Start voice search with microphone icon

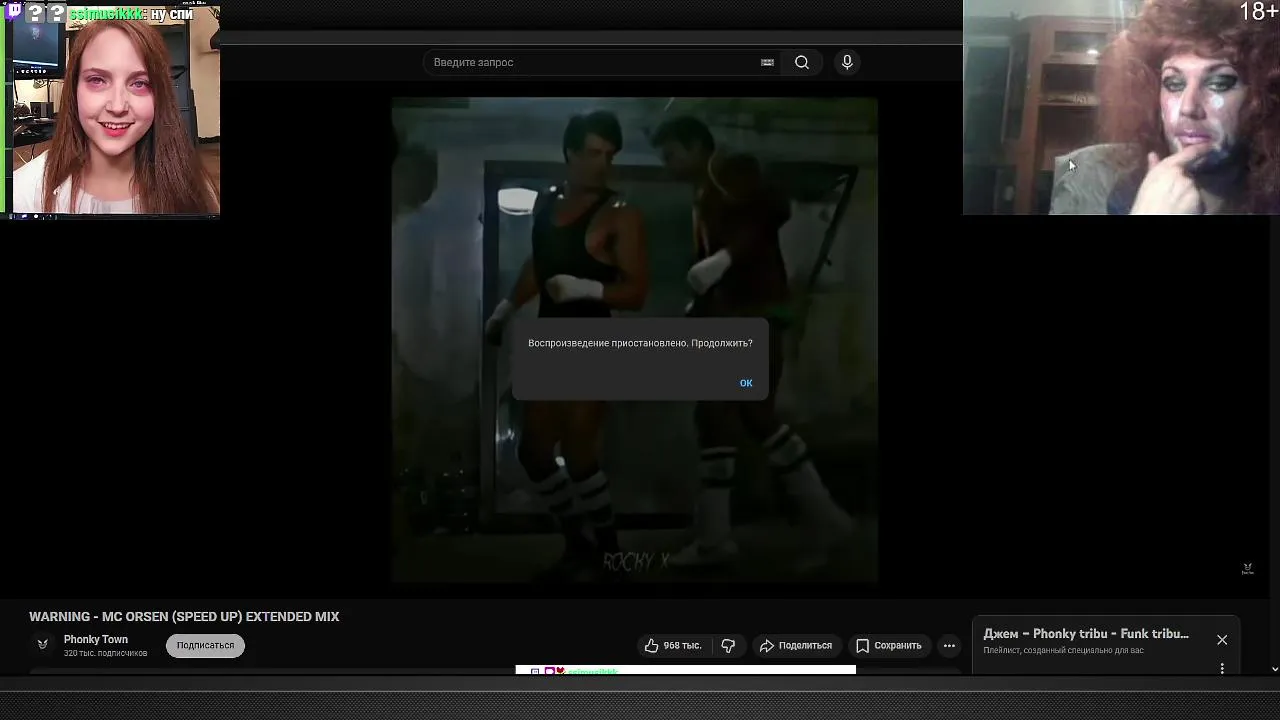click(x=847, y=62)
